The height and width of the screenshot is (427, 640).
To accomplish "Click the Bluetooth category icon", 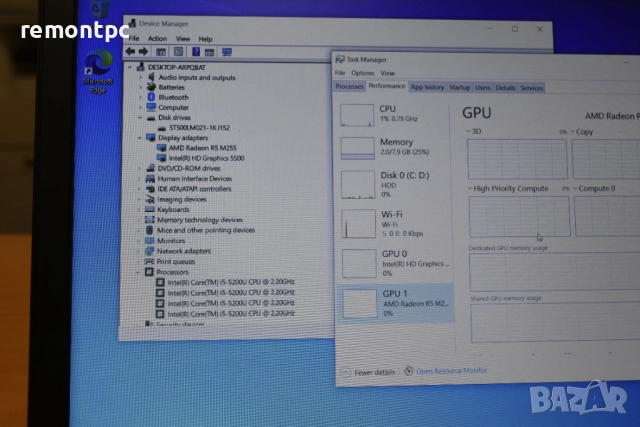I will click(x=151, y=97).
